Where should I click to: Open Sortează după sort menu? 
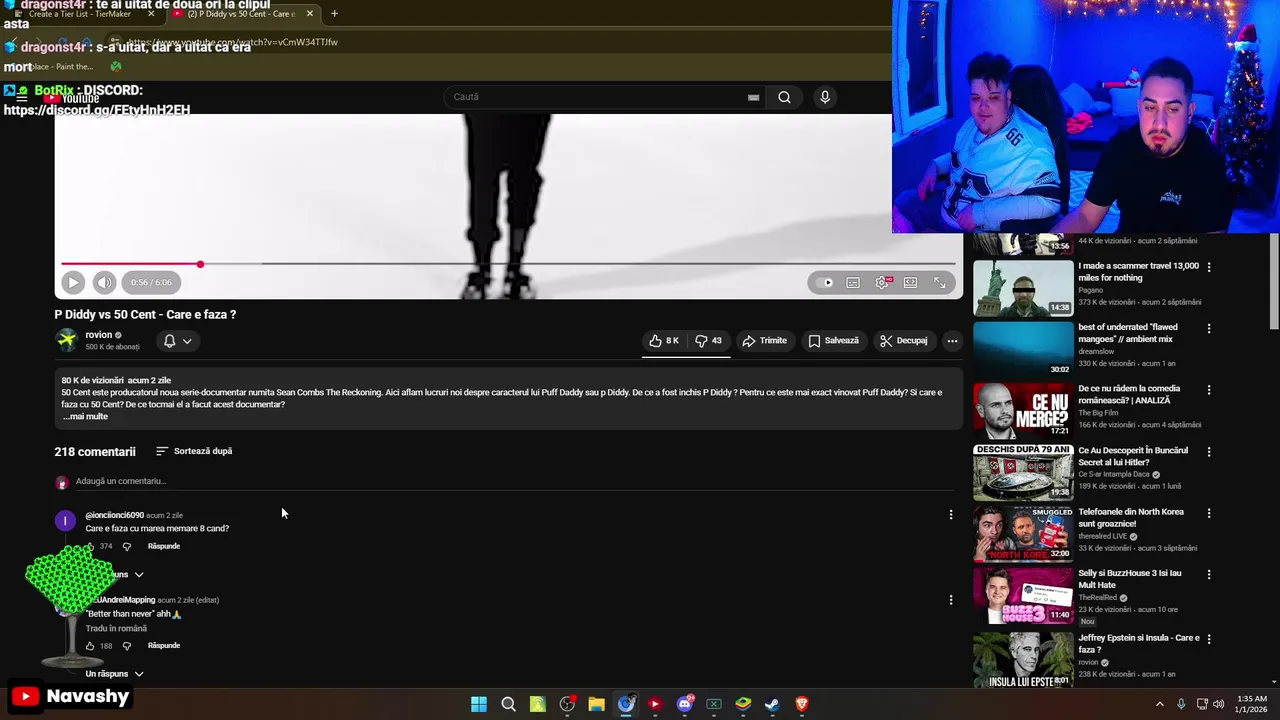coord(194,451)
